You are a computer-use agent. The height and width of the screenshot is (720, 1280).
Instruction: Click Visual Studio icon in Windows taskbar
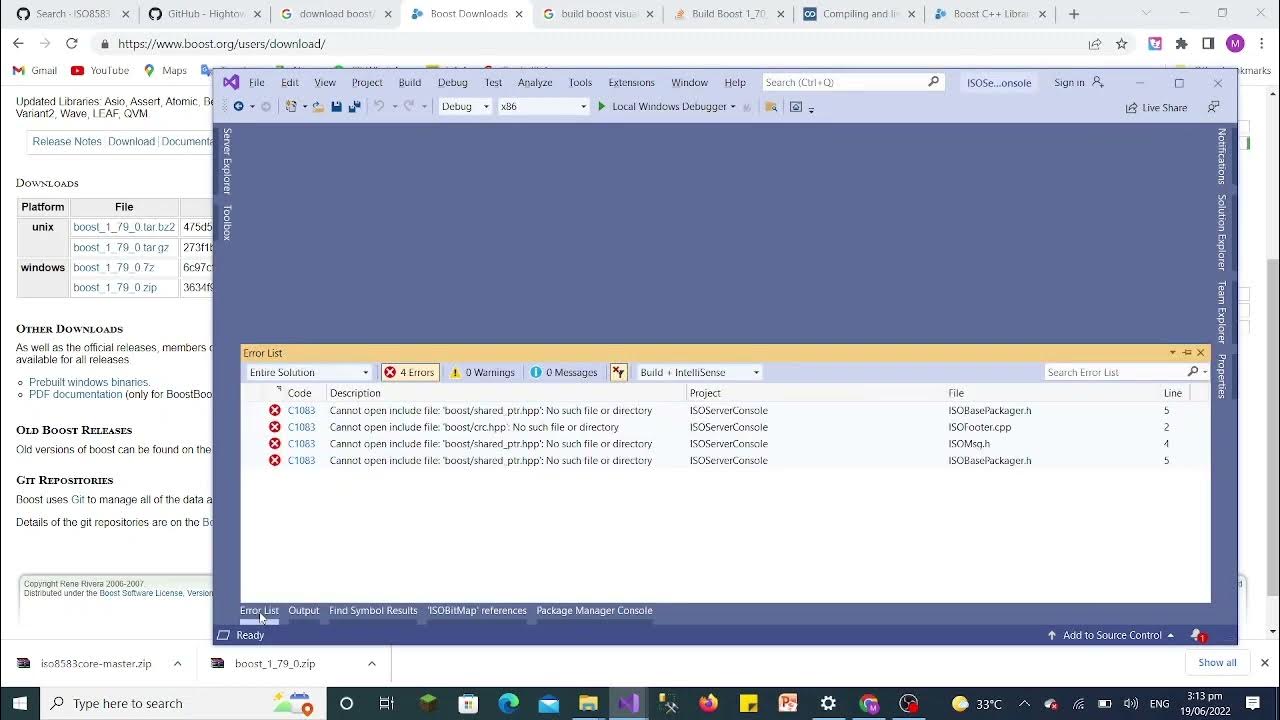tap(628, 703)
